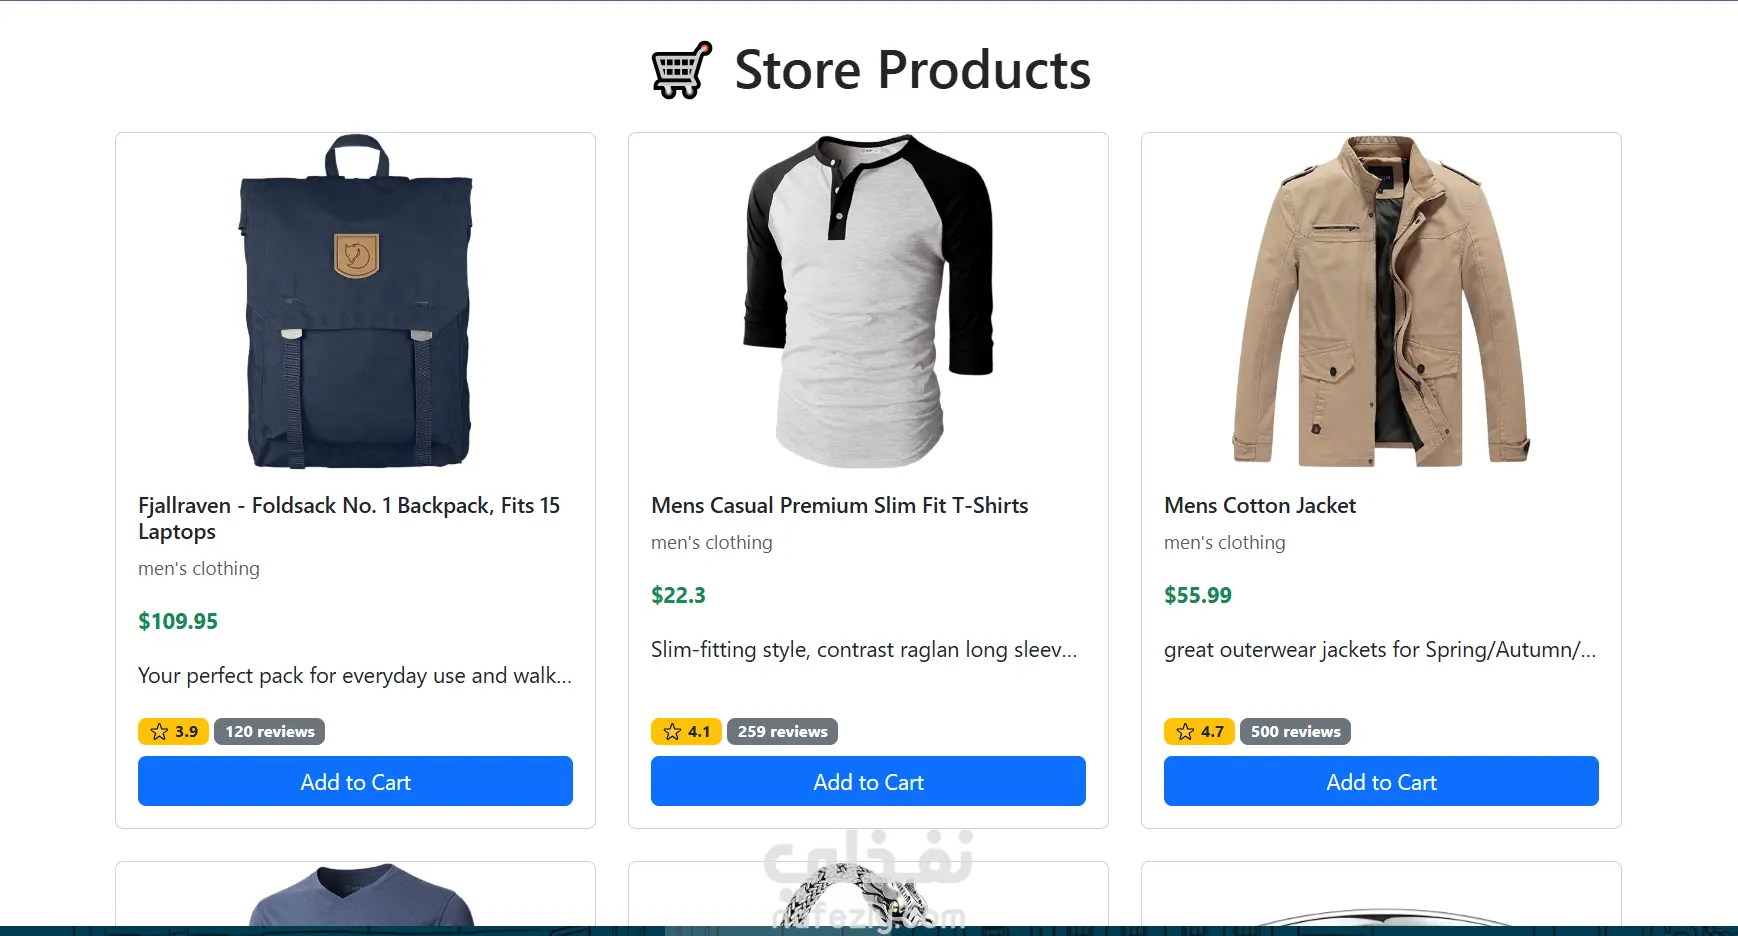Click the 500 reviews badge
Viewport: 1738px width, 936px height.
pyautogui.click(x=1295, y=732)
